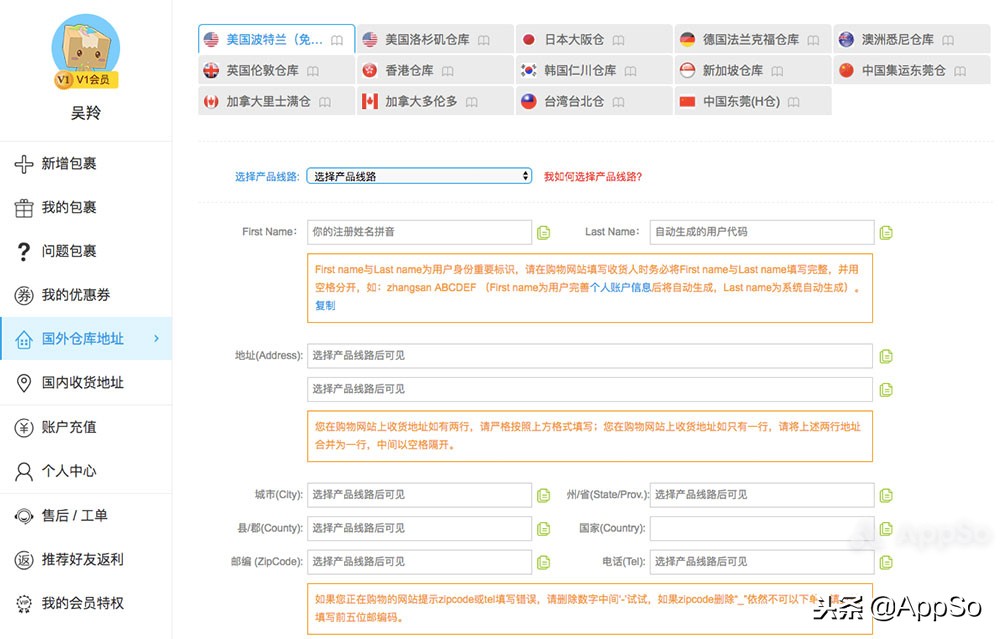Open the 新增包裹 sidebar icon
The width and height of the screenshot is (1000, 639).
22,164
